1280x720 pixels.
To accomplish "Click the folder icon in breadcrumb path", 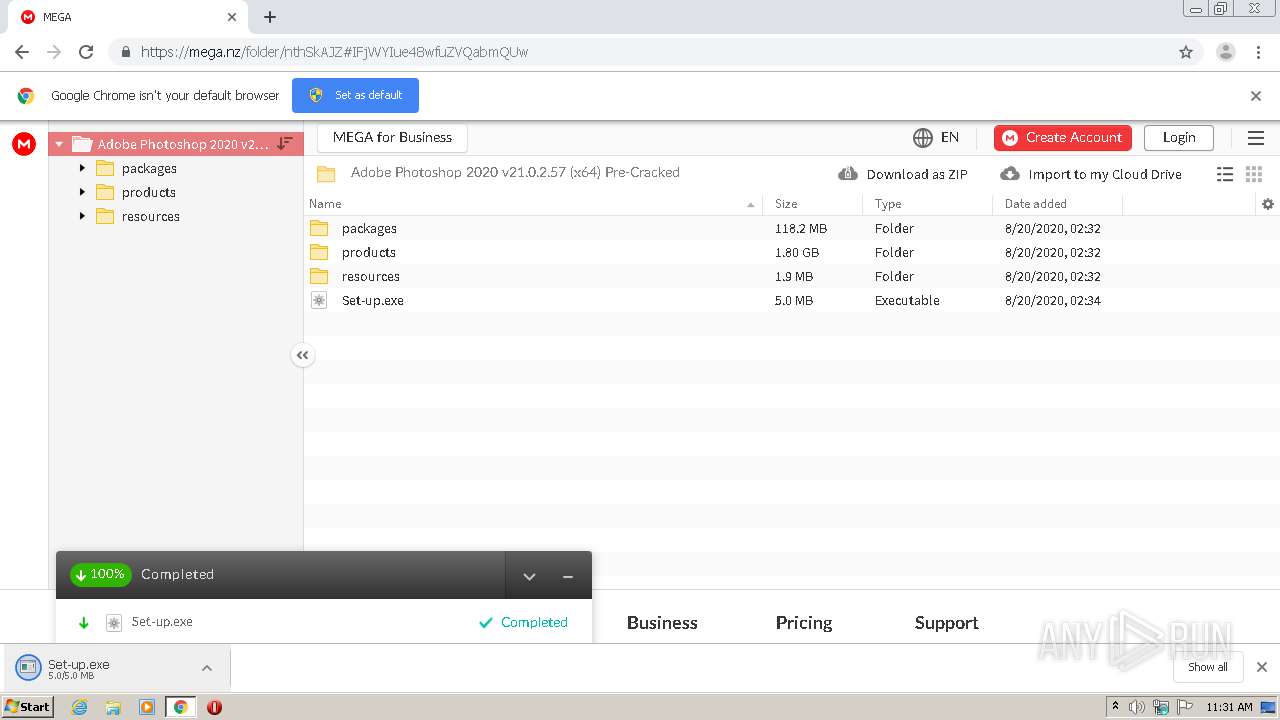I will click(x=326, y=174).
